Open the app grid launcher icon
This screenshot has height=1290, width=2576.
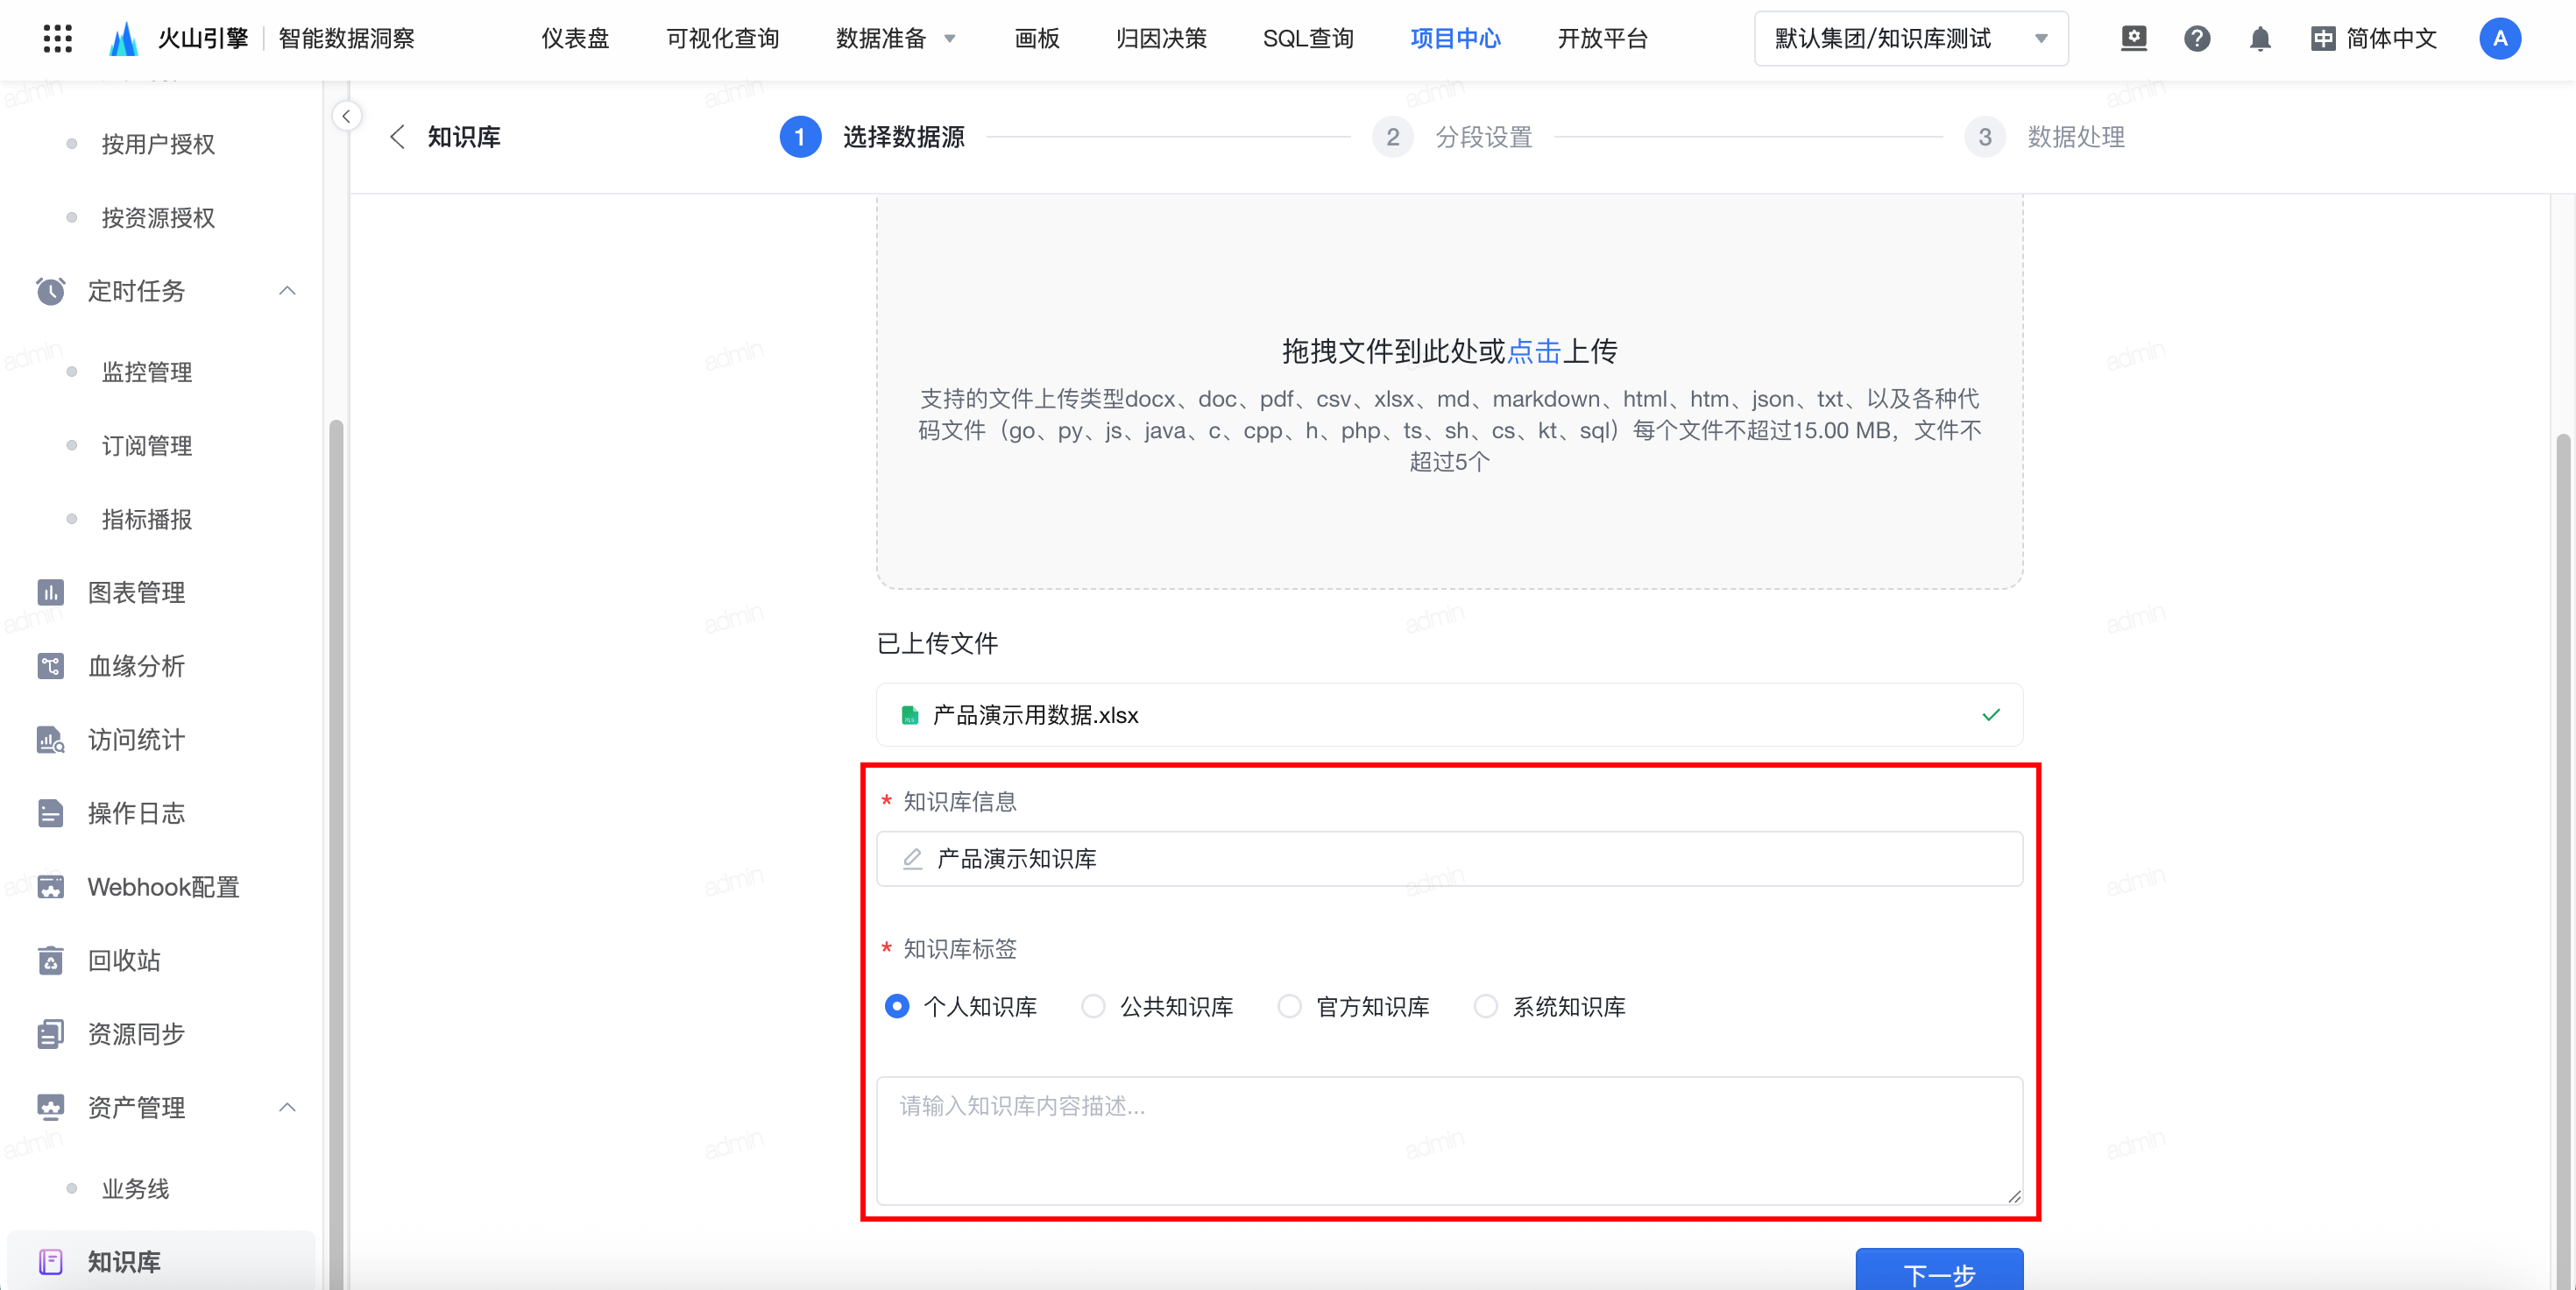coord(58,38)
